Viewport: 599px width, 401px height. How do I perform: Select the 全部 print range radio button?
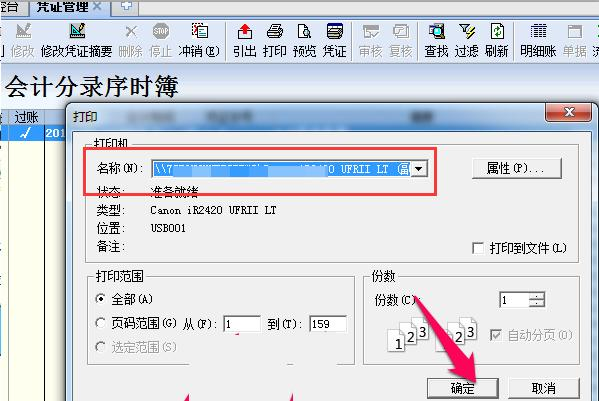pos(100,299)
